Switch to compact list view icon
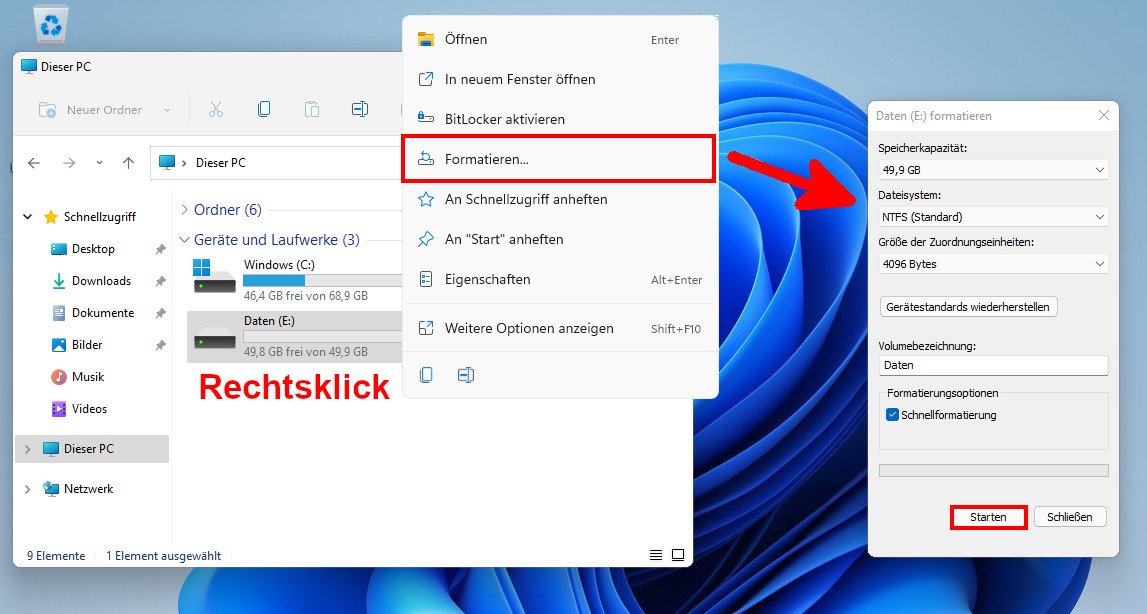The height and width of the screenshot is (614, 1147). click(679, 554)
